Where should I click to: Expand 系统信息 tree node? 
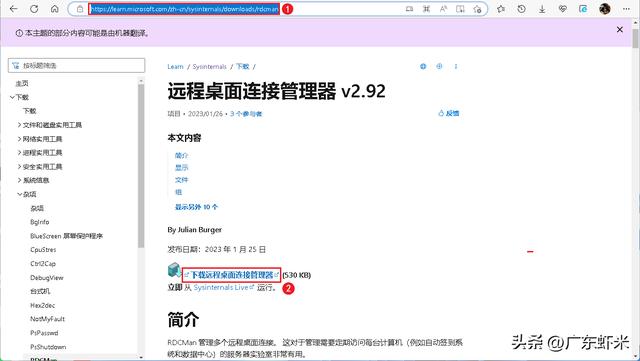(19, 180)
